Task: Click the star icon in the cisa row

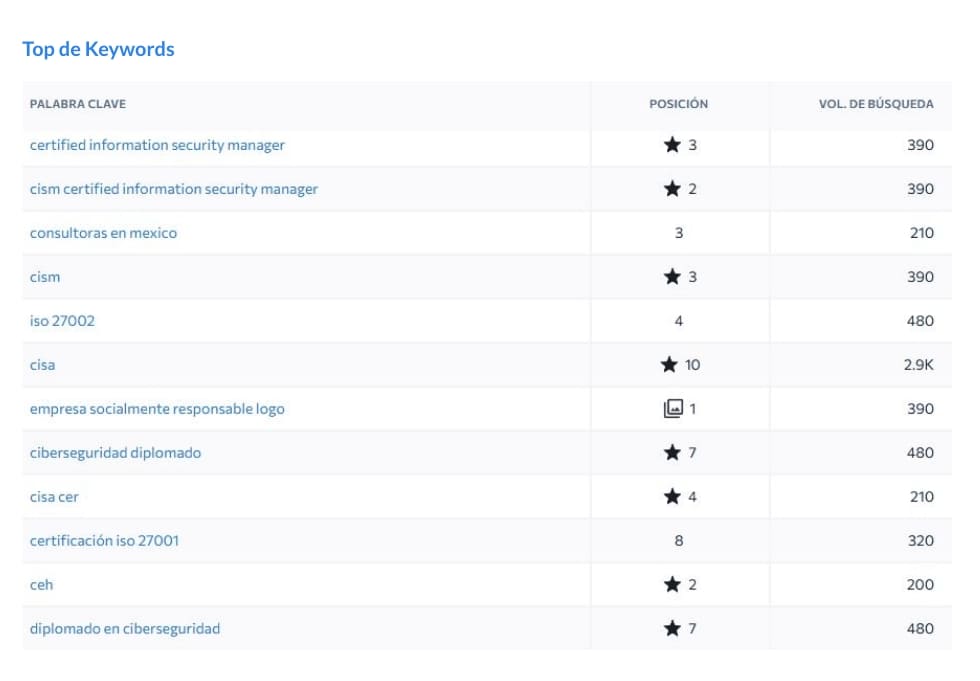Action: click(x=669, y=365)
